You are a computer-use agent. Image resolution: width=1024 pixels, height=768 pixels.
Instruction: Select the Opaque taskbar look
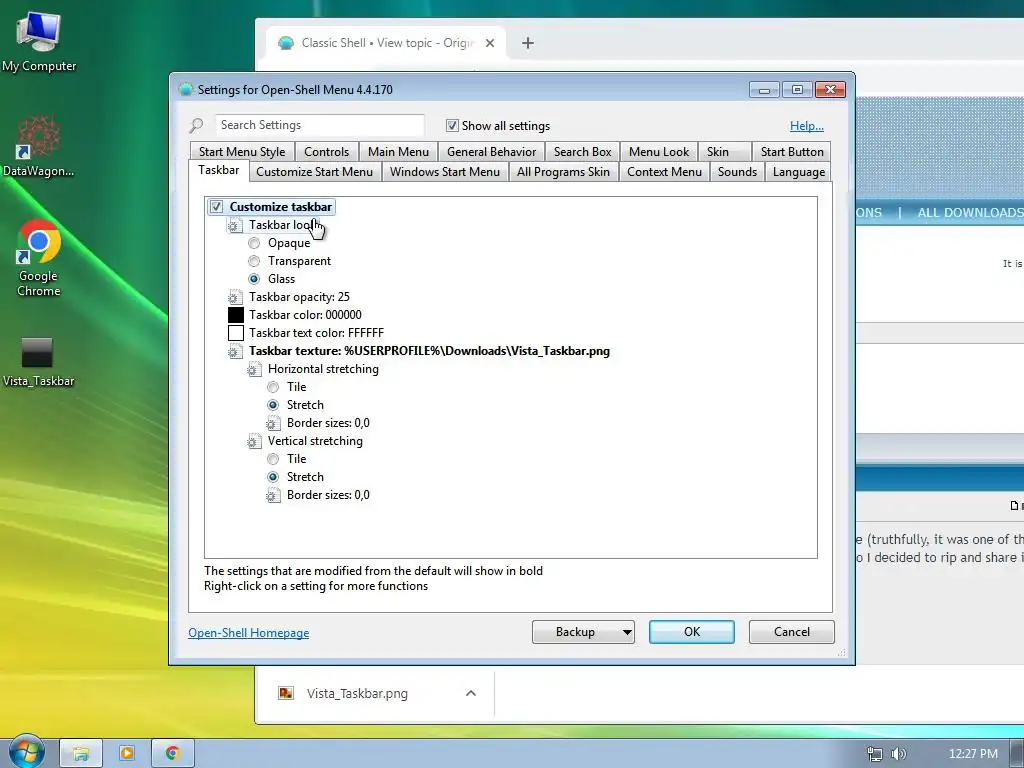pos(254,243)
